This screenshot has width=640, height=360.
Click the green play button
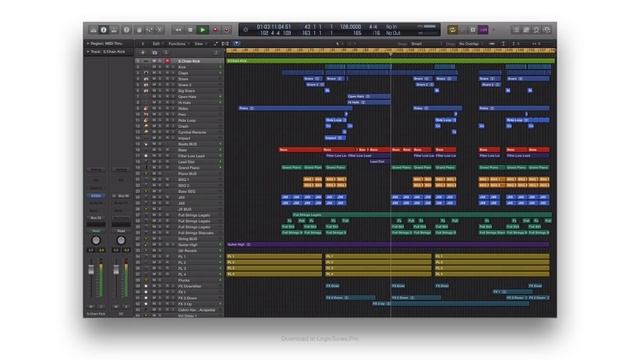pos(202,30)
